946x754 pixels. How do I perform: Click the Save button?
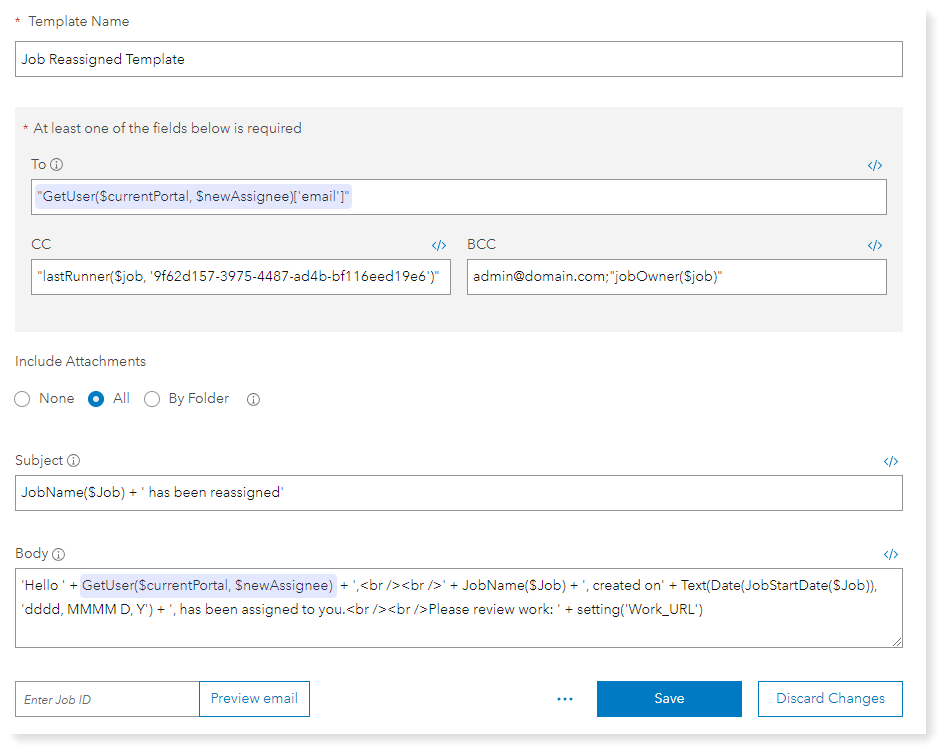669,699
